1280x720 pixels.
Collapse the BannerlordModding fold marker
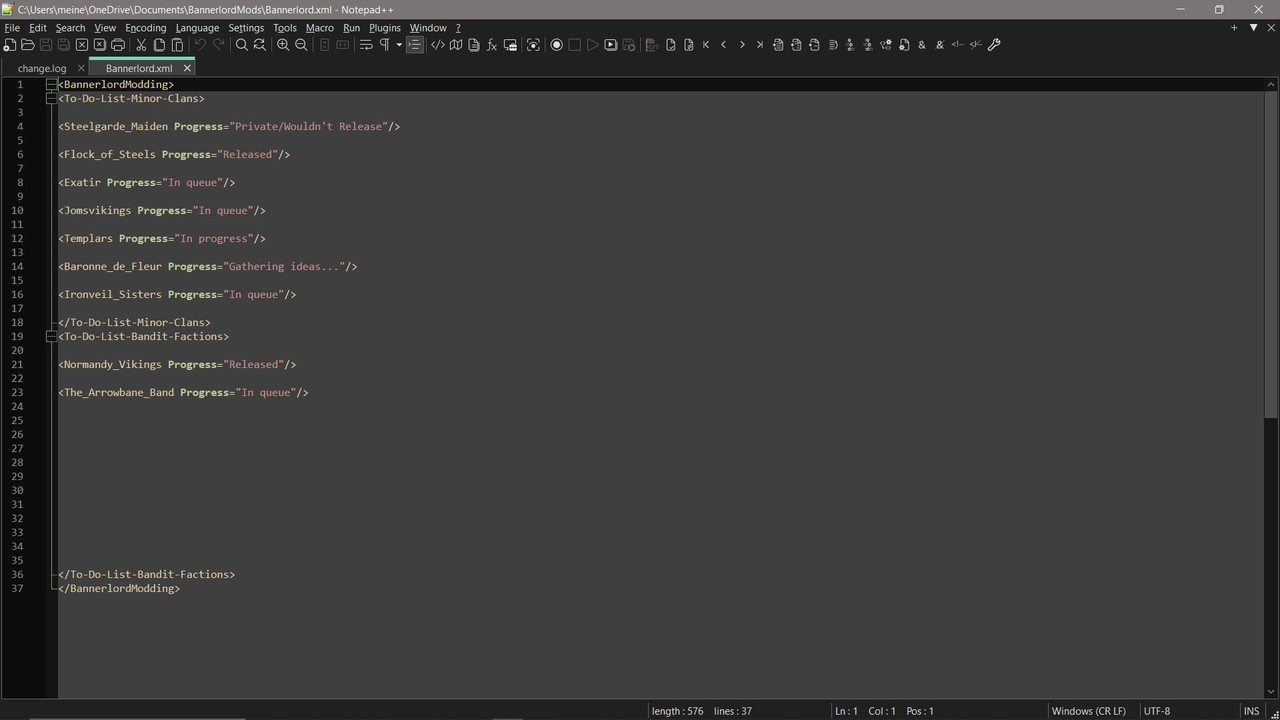tap(52, 85)
